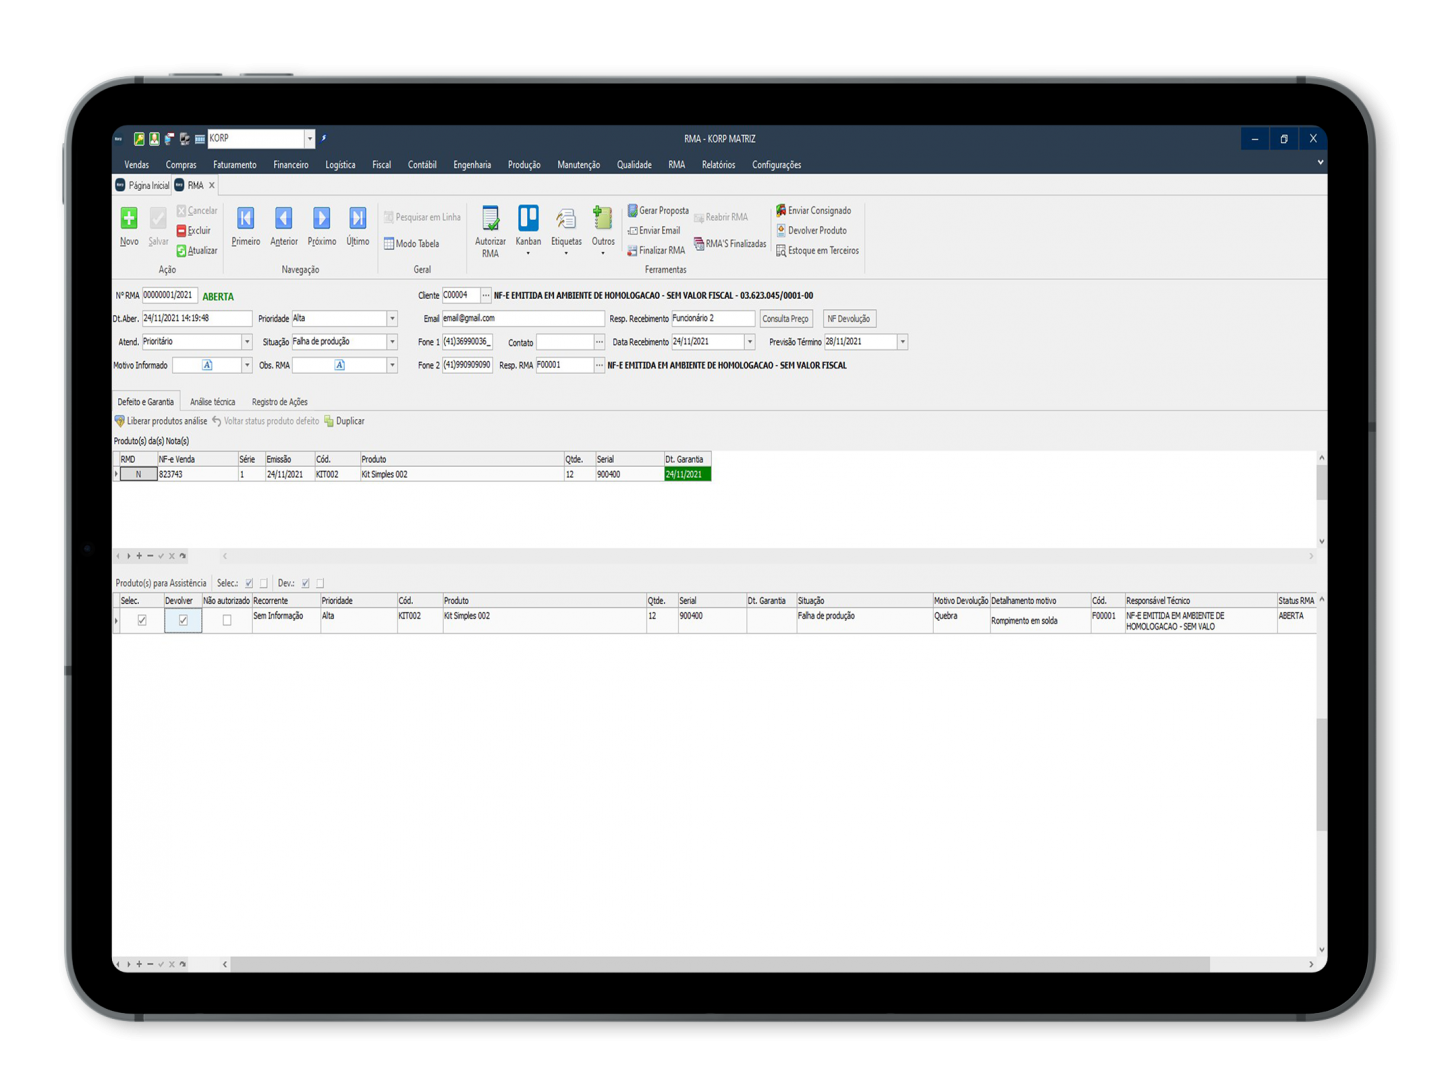
Task: Click the Consulta Preço button
Action: [x=785, y=319]
